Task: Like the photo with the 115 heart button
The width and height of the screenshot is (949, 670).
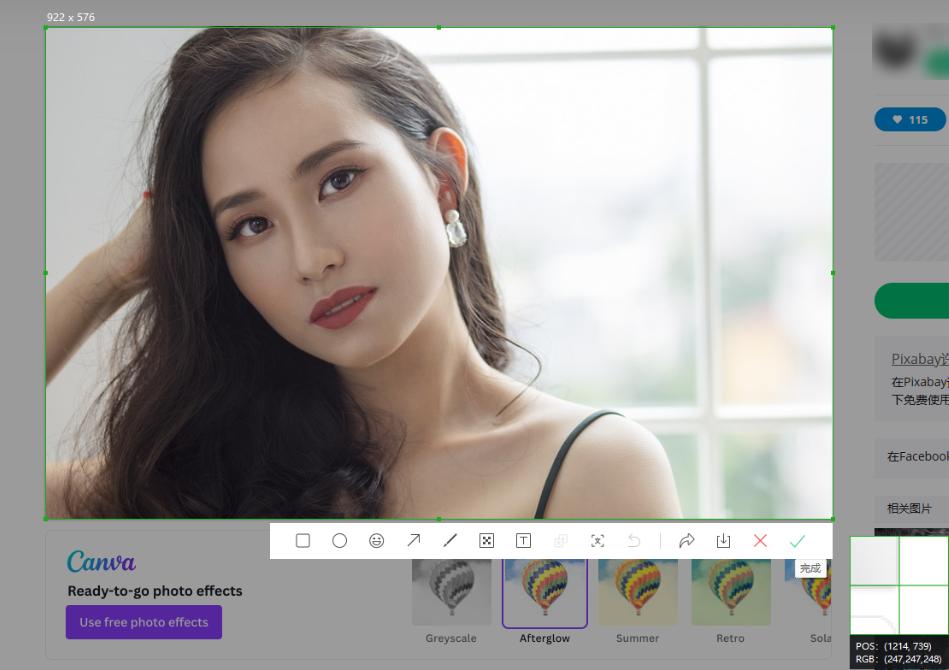Action: point(910,120)
